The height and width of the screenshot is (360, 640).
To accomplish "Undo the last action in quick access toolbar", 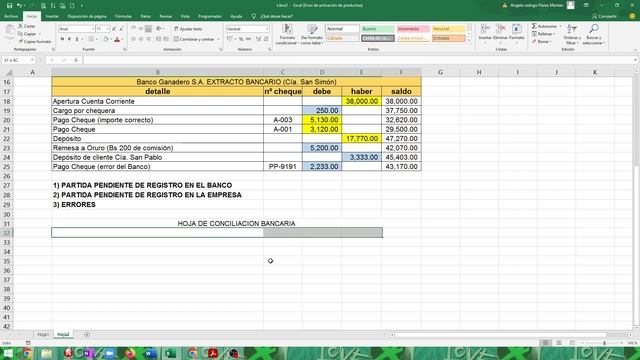I will click(x=19, y=6).
